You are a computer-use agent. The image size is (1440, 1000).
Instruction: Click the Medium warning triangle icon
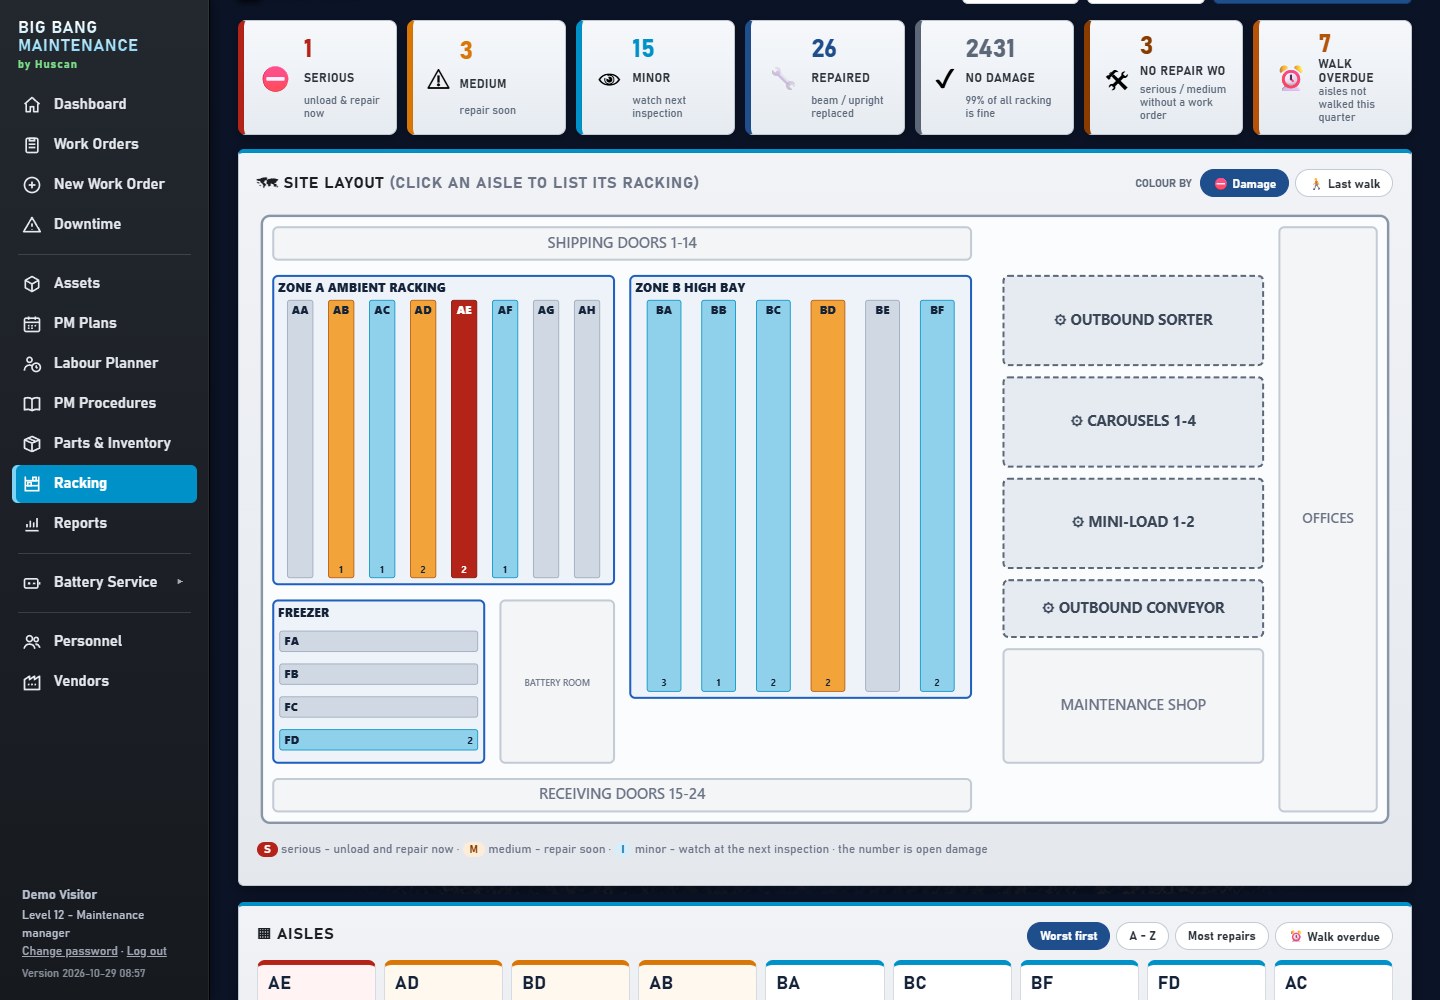click(x=438, y=80)
